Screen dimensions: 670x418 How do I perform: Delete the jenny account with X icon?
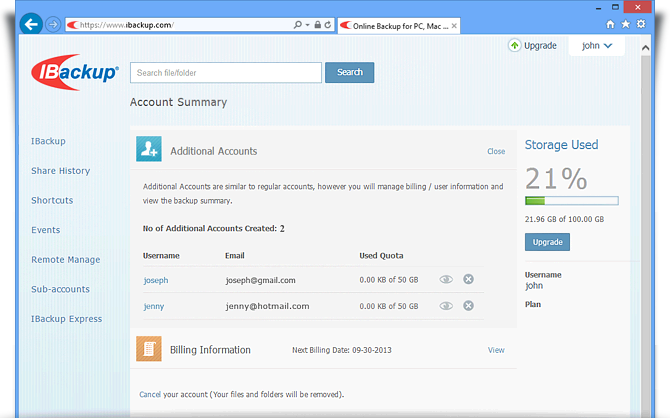pyautogui.click(x=468, y=306)
